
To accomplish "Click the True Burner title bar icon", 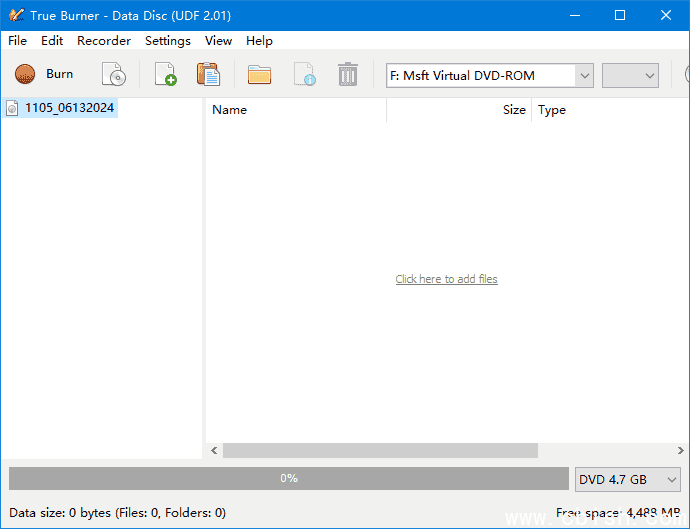I will [x=15, y=15].
